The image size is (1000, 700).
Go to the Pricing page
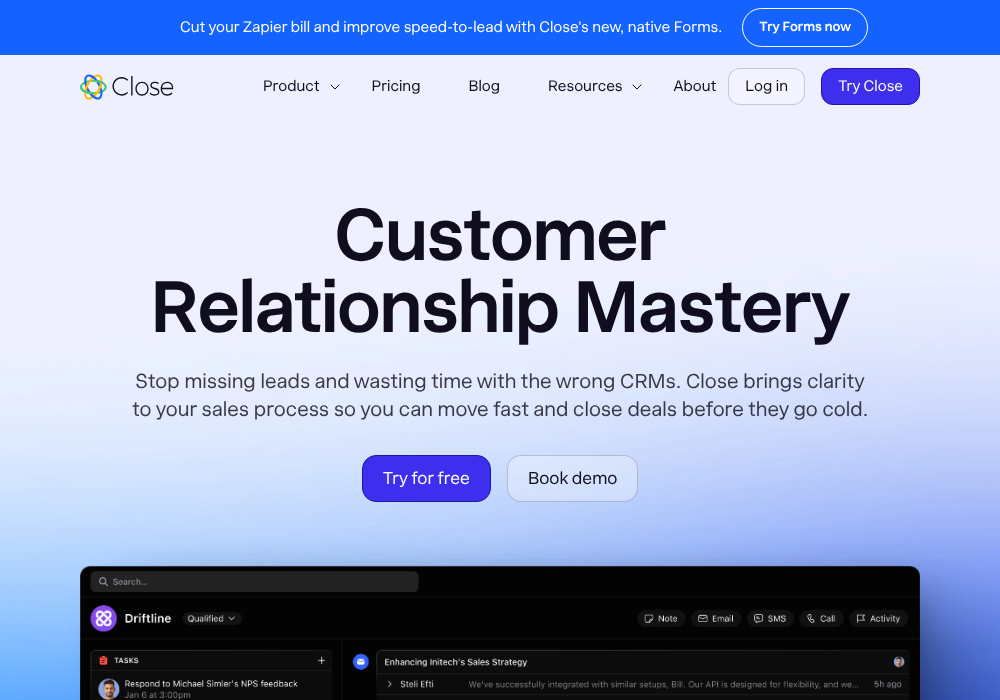[x=396, y=87]
